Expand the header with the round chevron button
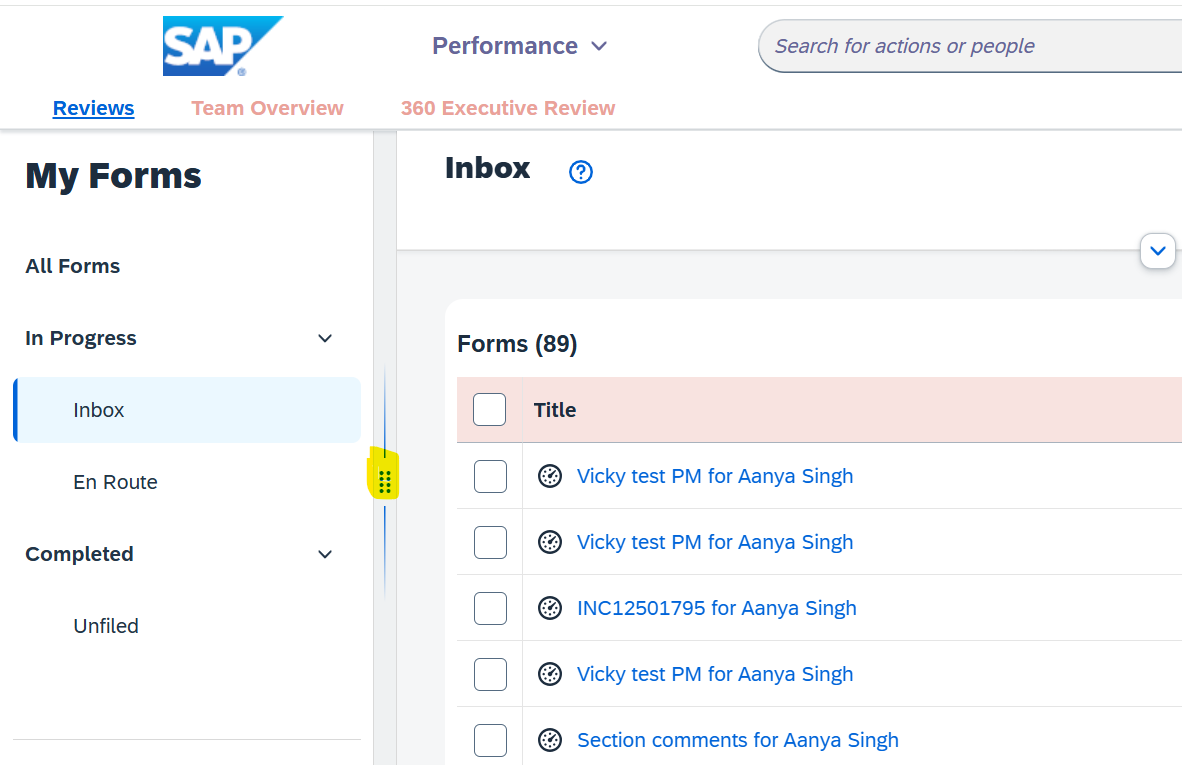Image resolution: width=1182 pixels, height=765 pixels. (x=1158, y=251)
